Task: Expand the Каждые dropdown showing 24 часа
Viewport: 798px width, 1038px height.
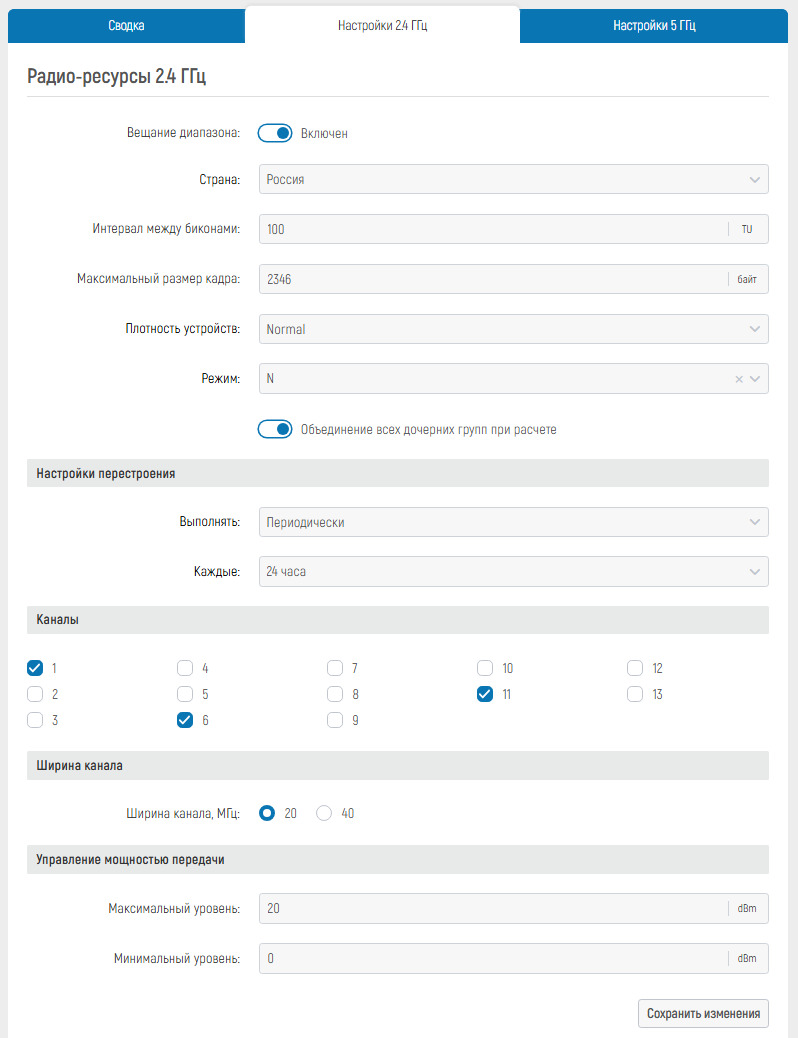Action: pos(514,571)
